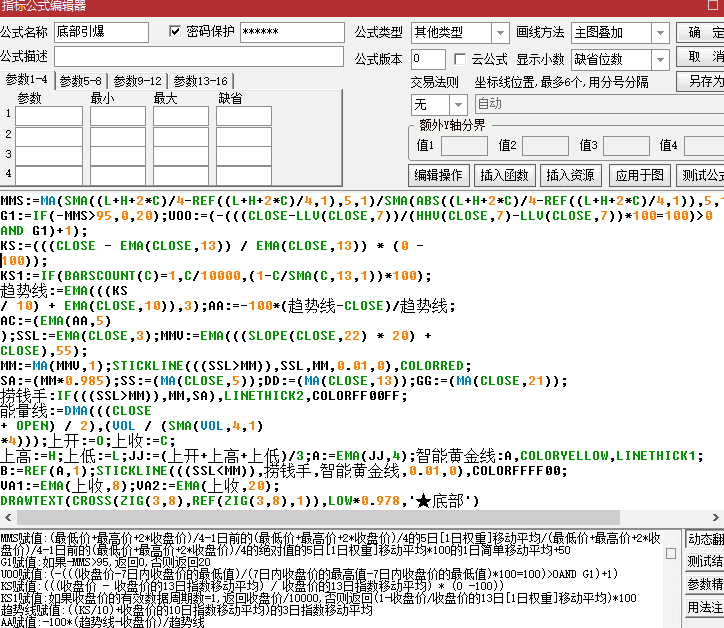Click the 插入资源 button
Viewport: 724px width, 628px height.
point(570,175)
